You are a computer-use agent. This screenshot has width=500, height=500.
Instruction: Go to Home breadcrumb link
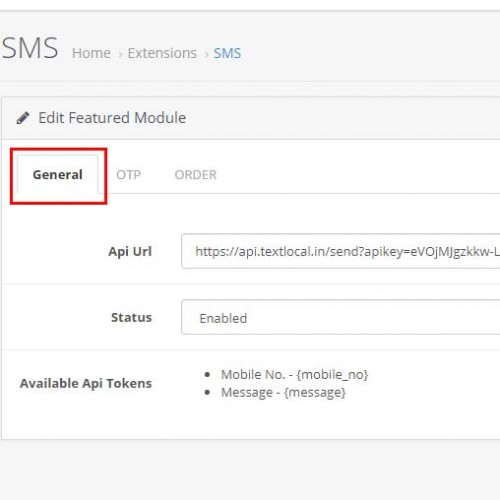[91, 53]
